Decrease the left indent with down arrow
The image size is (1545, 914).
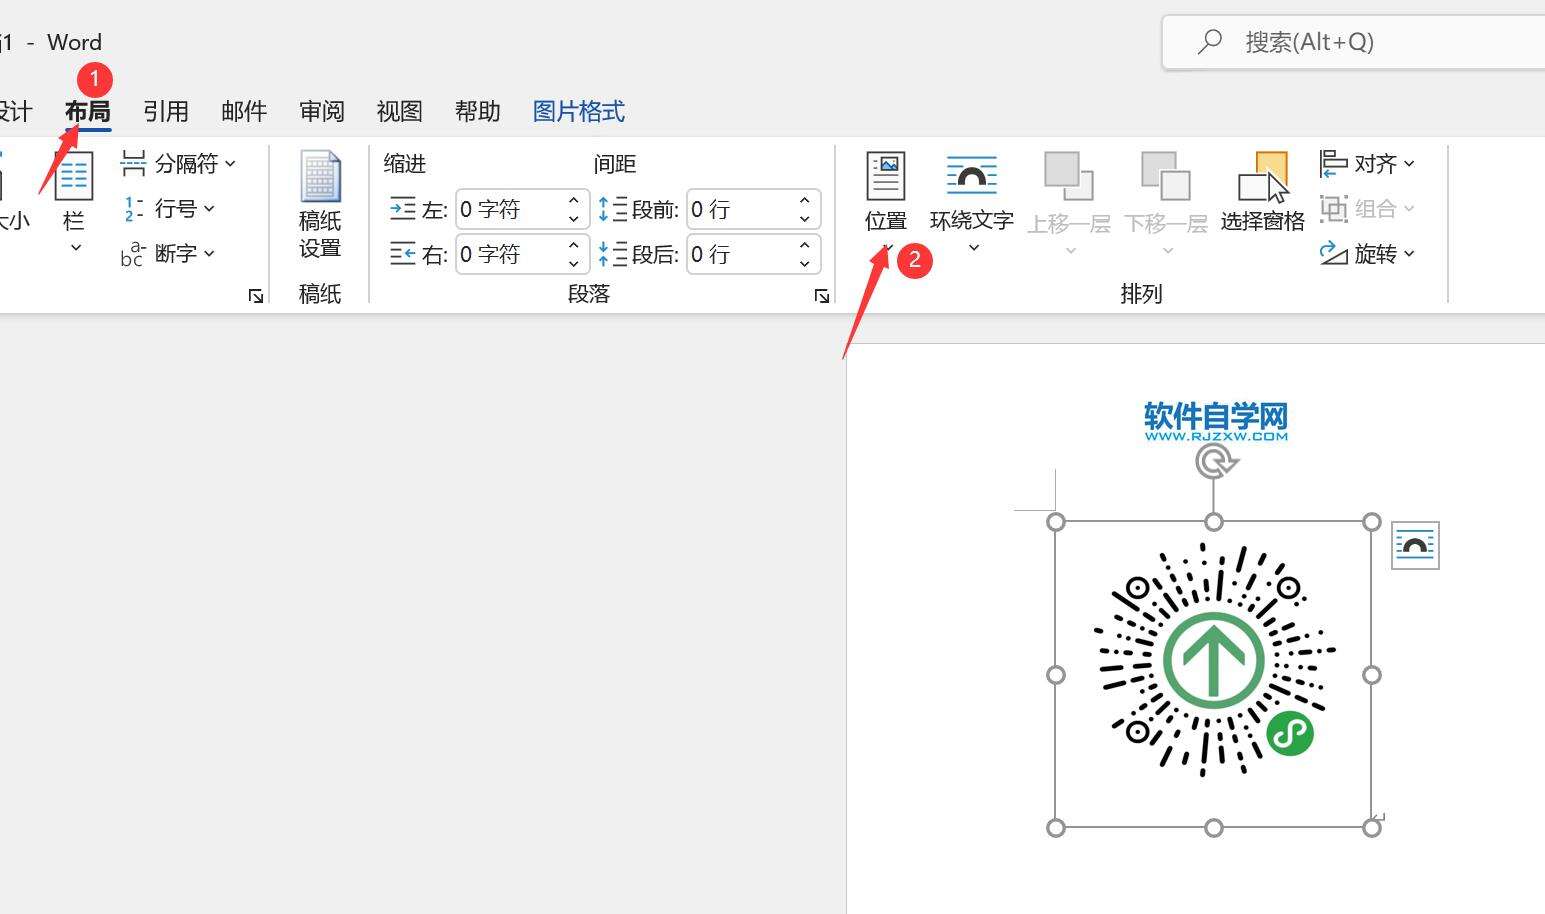[574, 219]
